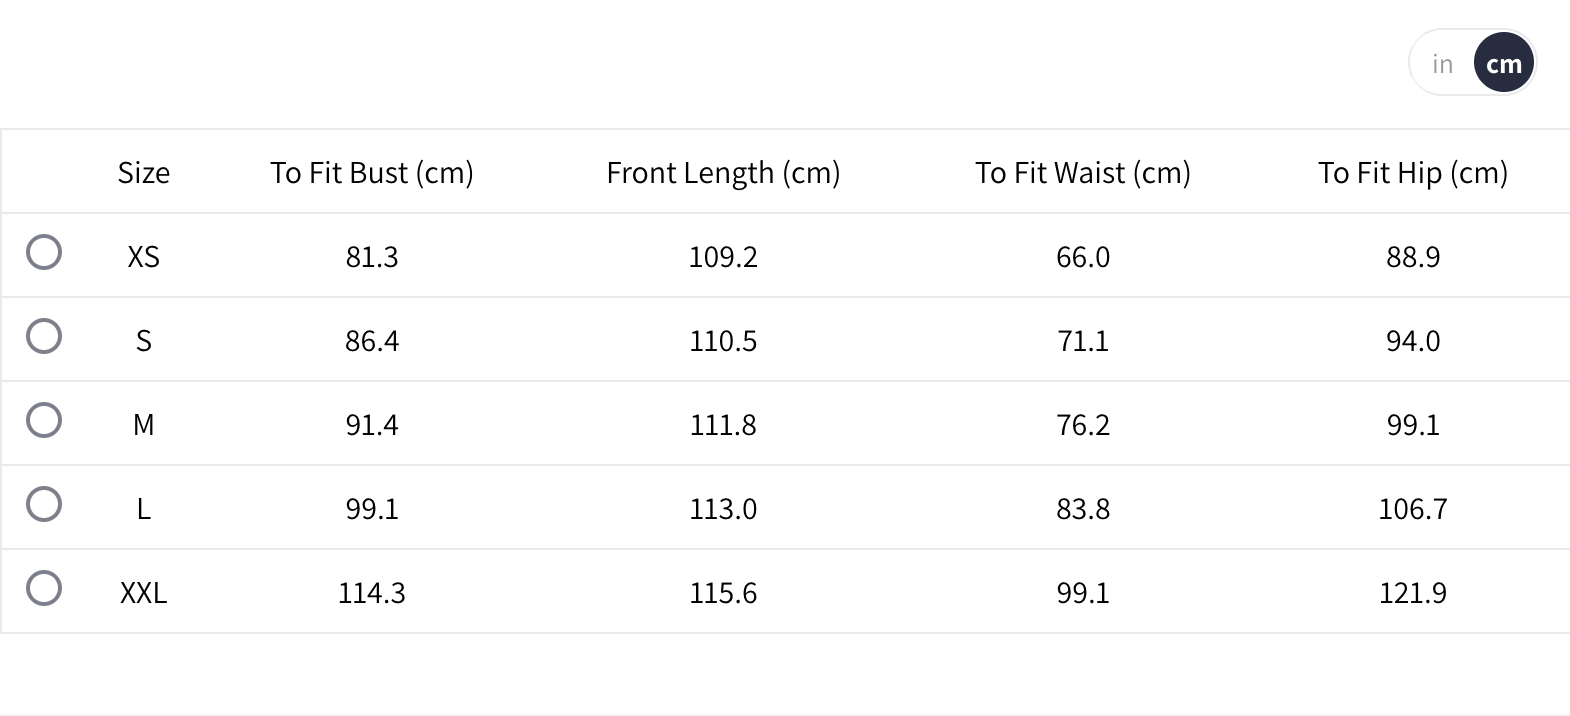The width and height of the screenshot is (1570, 716).
Task: Choose the M size radio button
Action: point(44,420)
